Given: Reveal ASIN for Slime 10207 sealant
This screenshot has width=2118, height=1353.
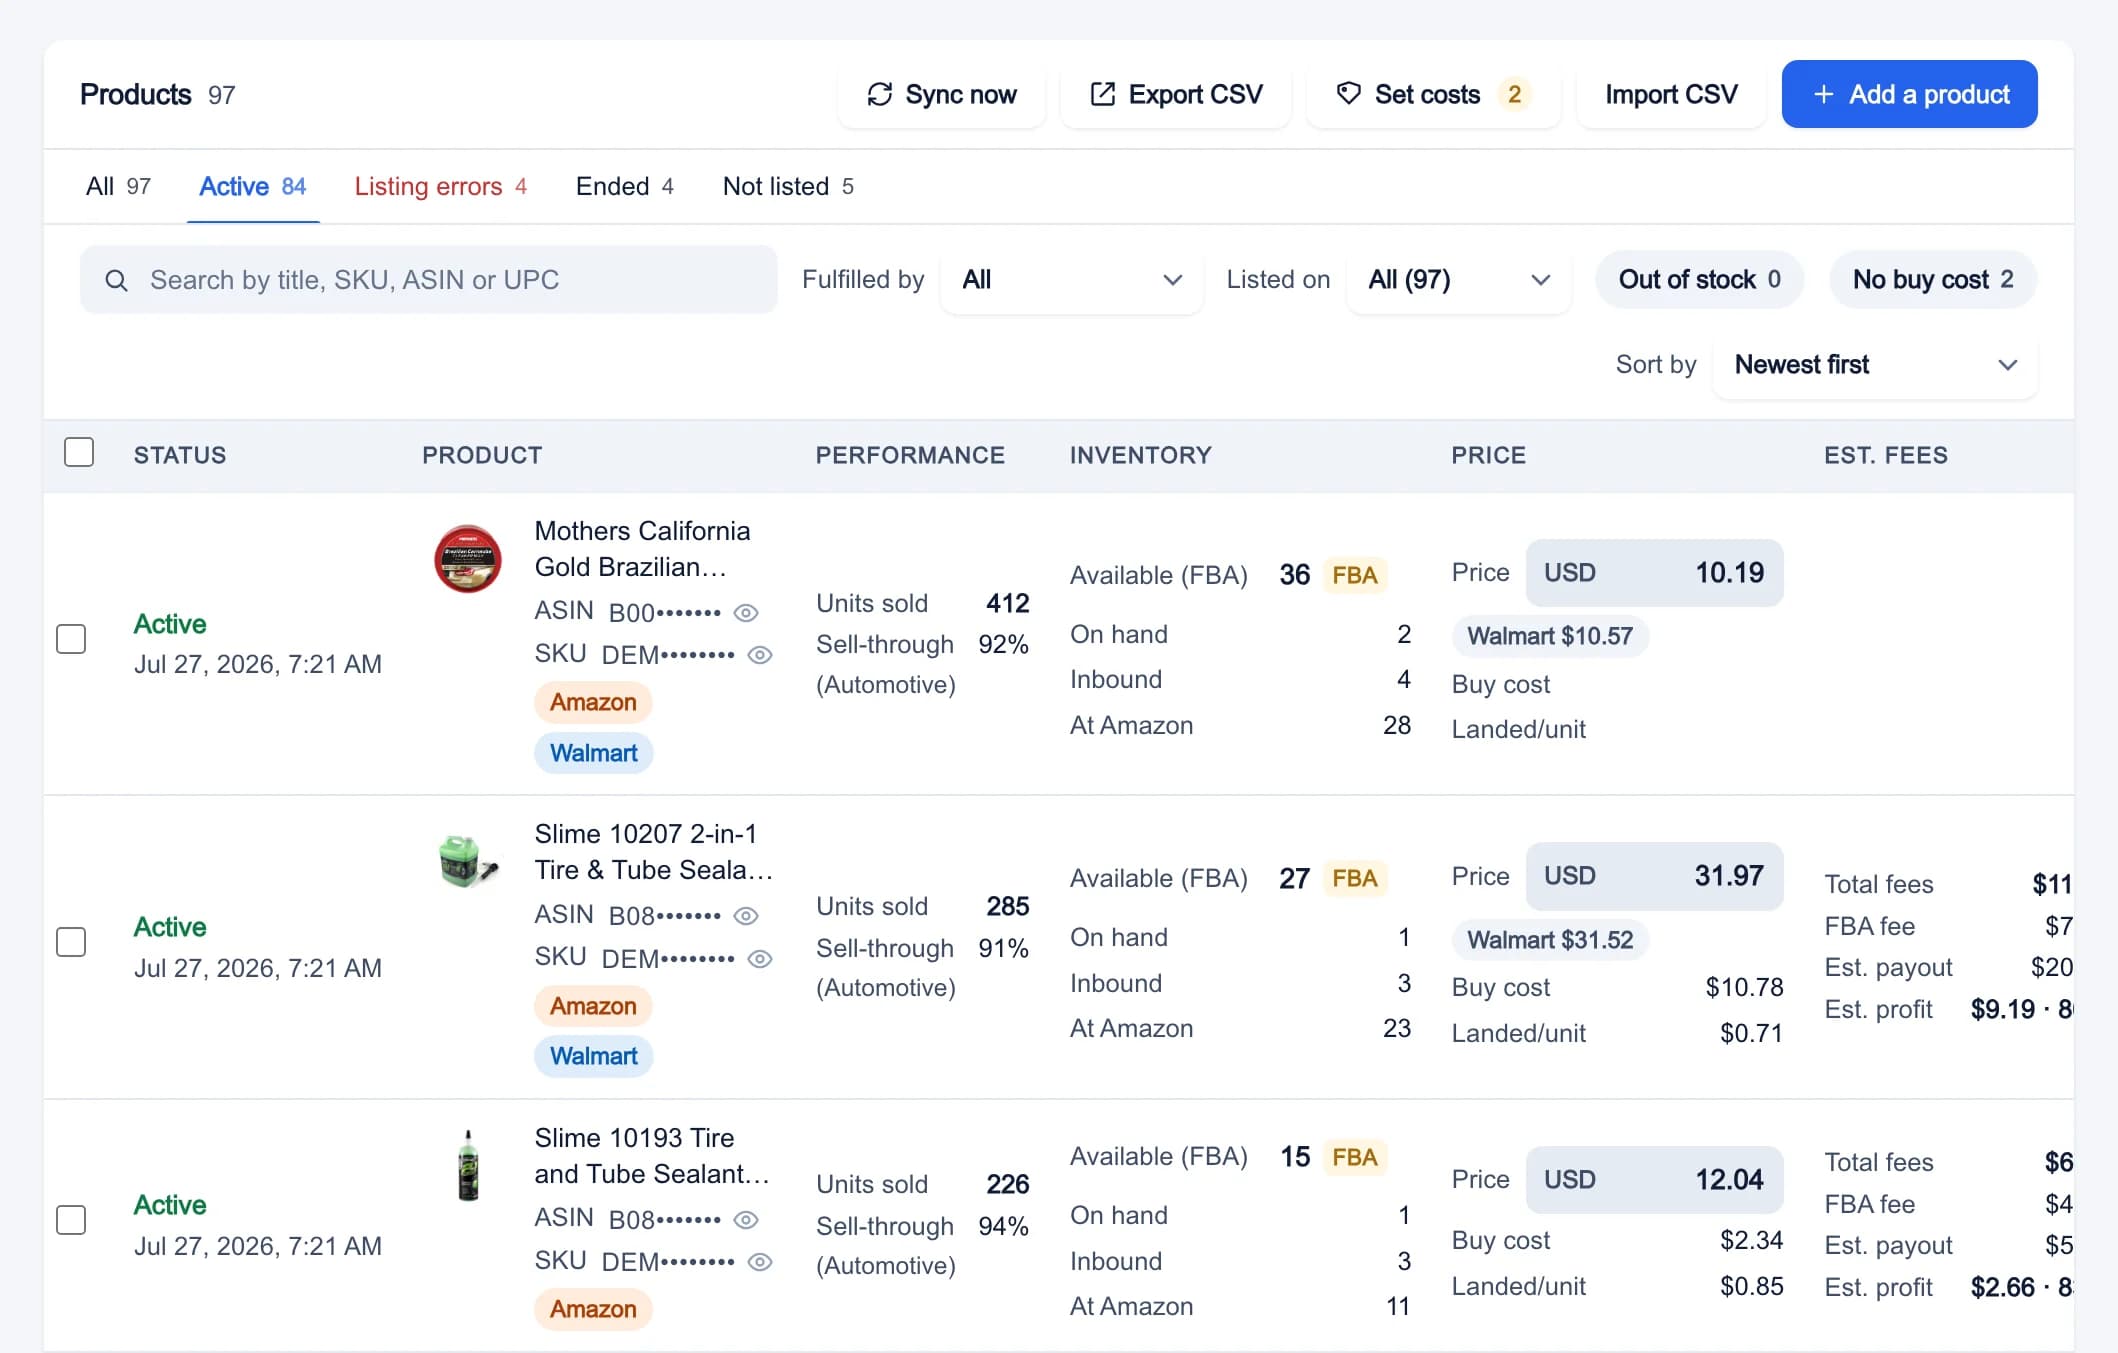Looking at the screenshot, I should [x=746, y=915].
